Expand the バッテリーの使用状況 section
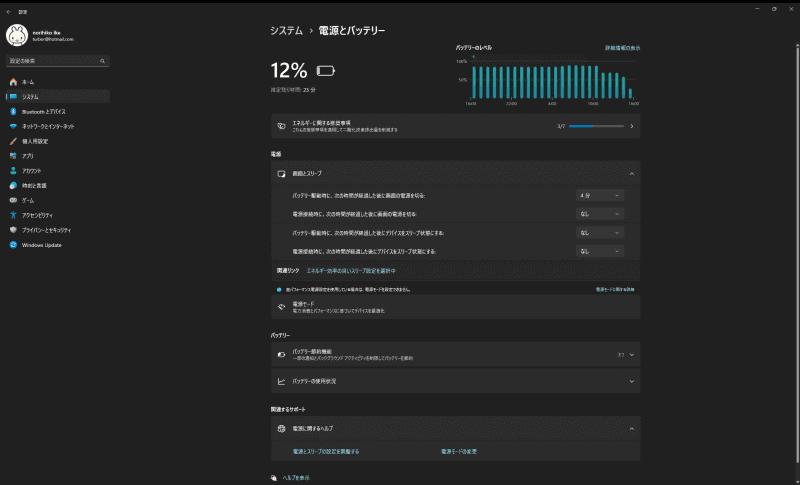Screen dimensions: 800x485 pyautogui.click(x=455, y=381)
